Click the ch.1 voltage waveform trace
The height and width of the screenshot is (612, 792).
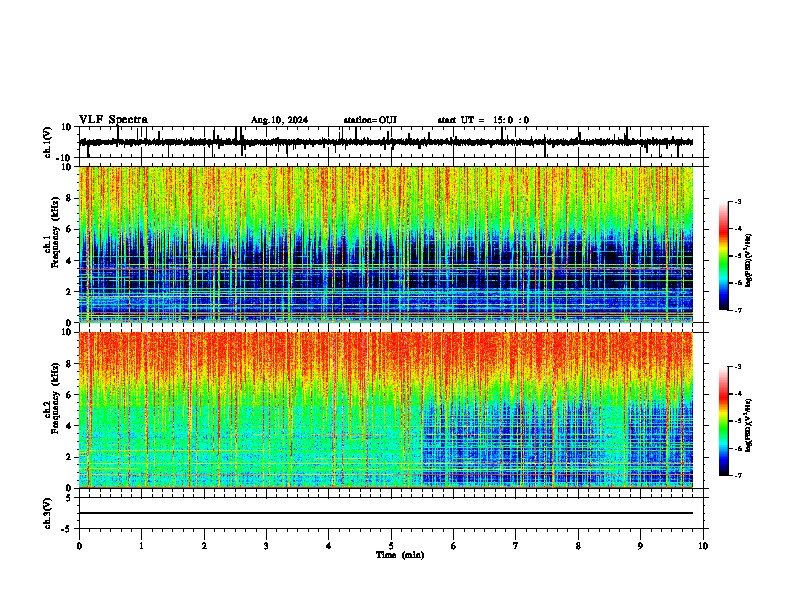click(x=386, y=142)
